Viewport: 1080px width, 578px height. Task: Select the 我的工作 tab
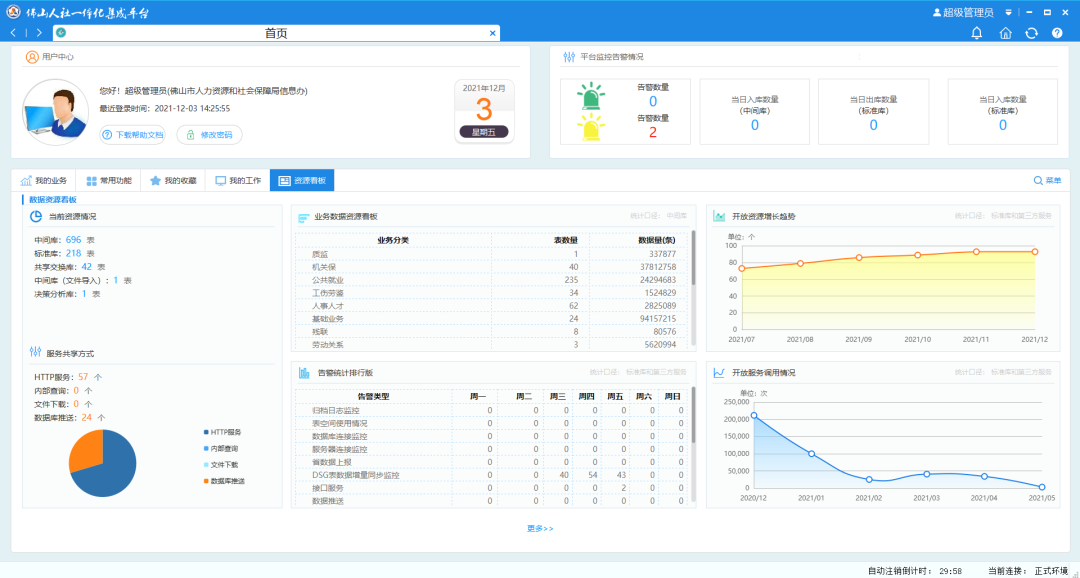point(237,181)
